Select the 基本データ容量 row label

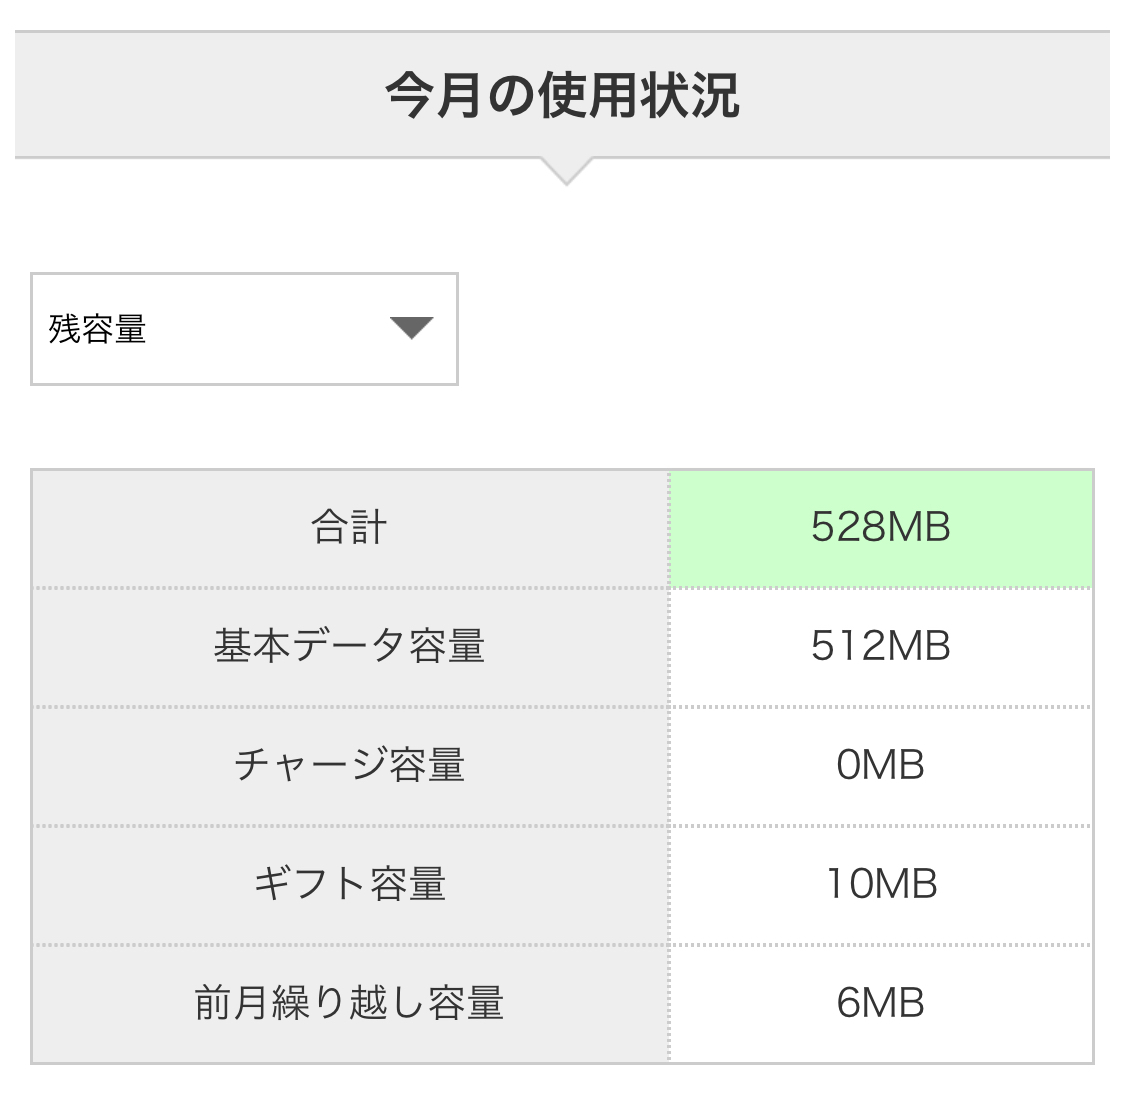coord(349,646)
